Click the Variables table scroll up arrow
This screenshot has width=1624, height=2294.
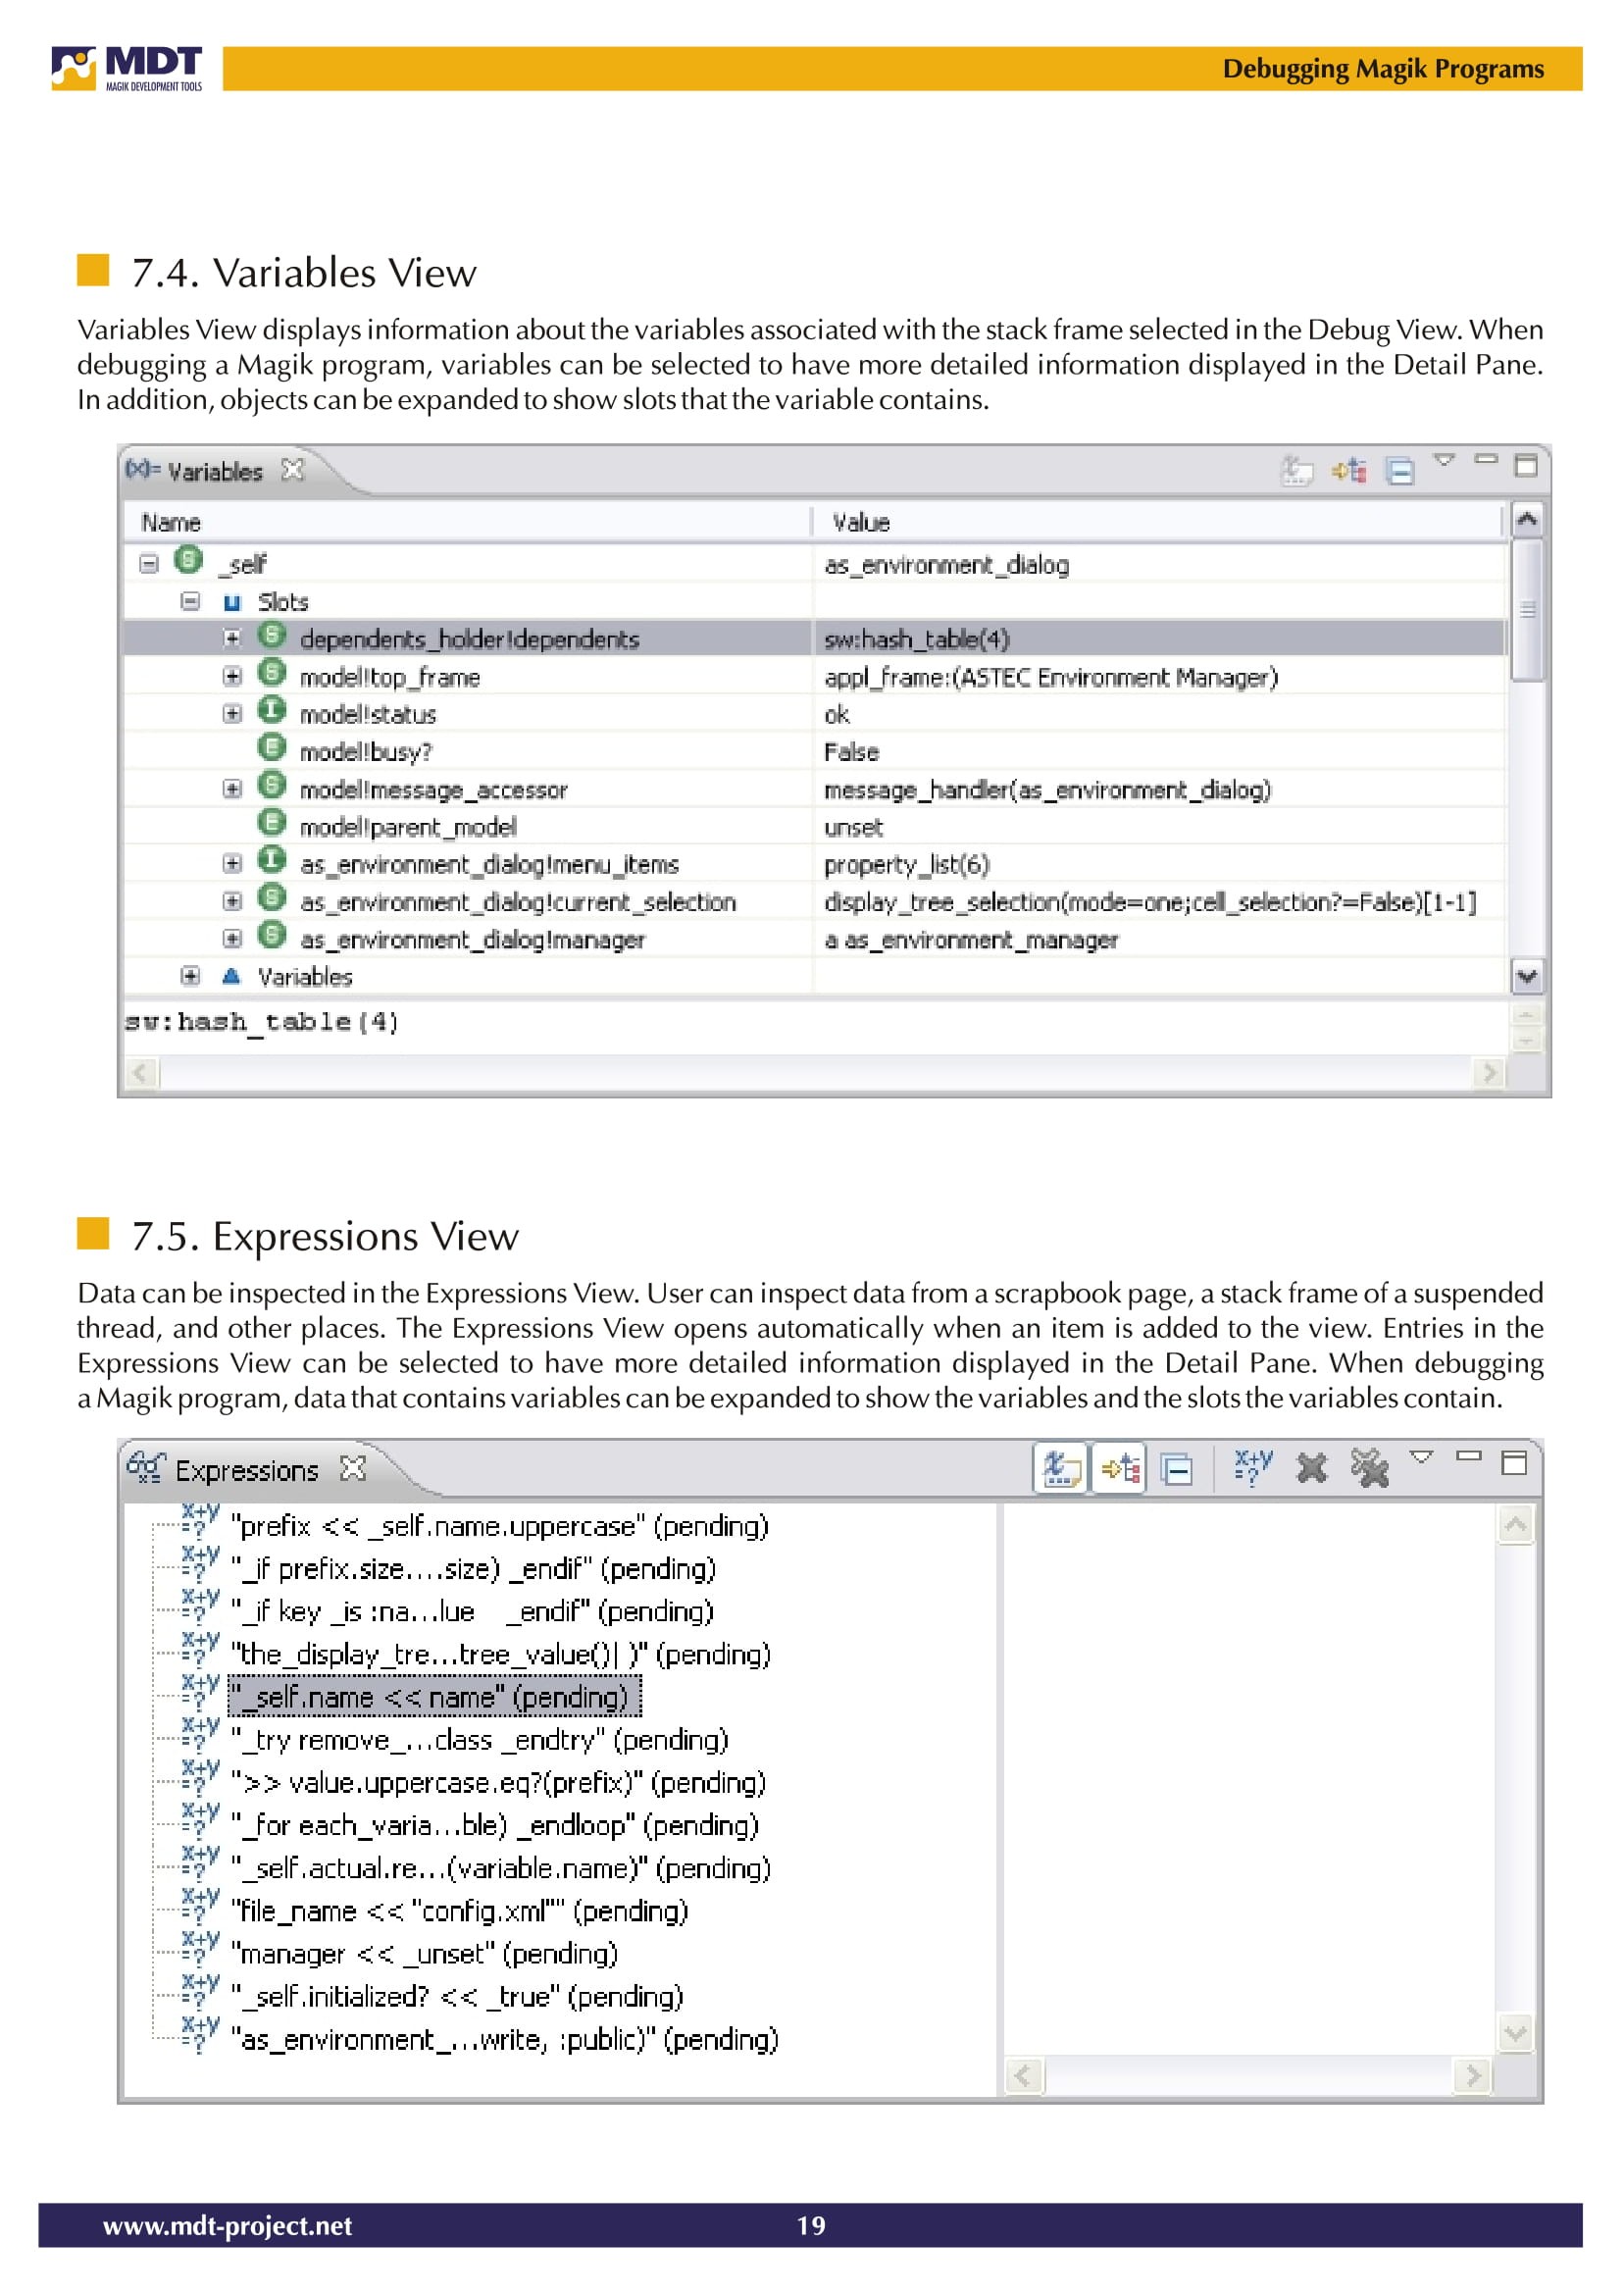[1527, 520]
